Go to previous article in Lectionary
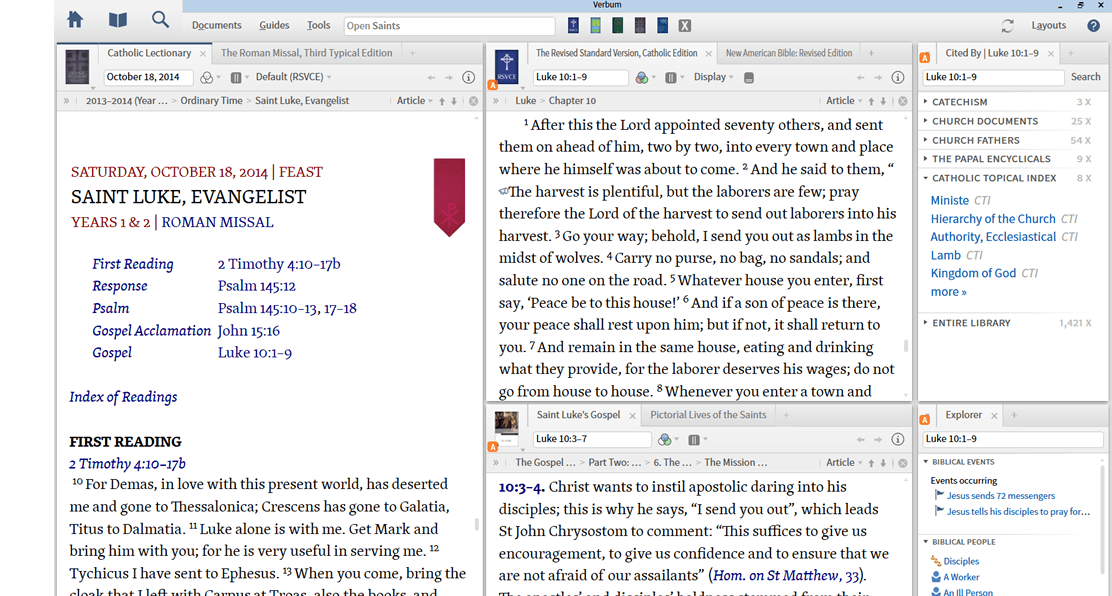The image size is (1112, 596). pyautogui.click(x=442, y=101)
